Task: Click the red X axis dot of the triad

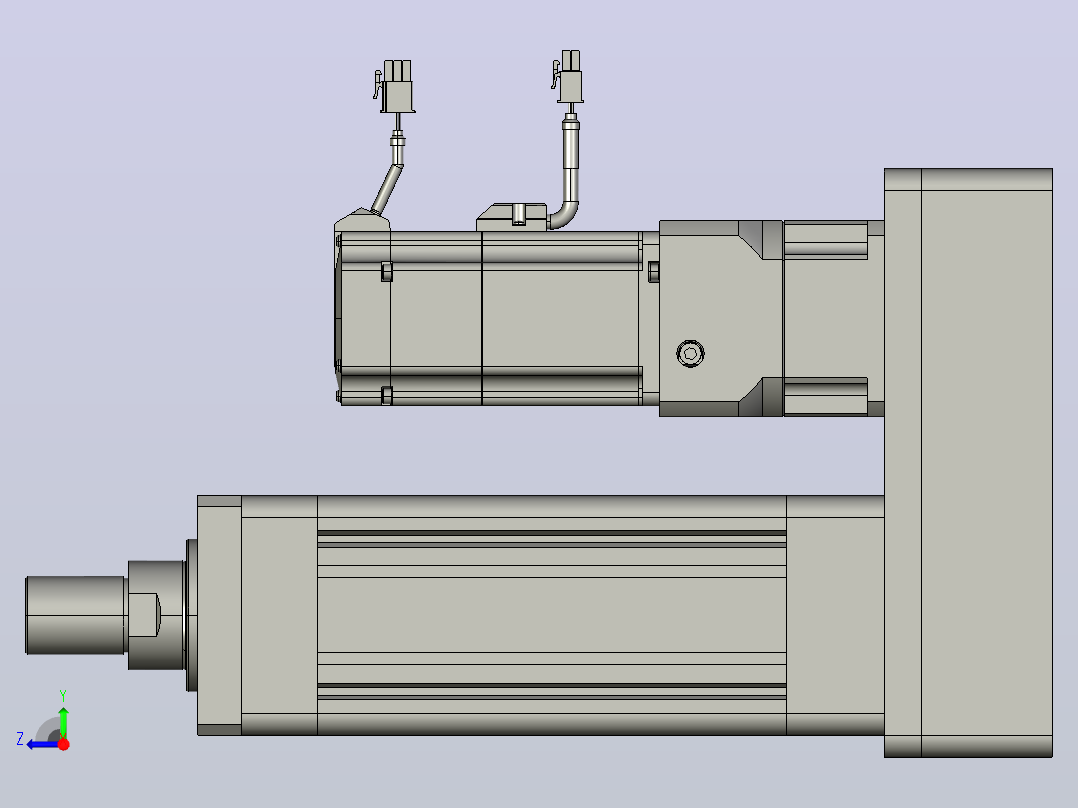Action: tap(63, 744)
